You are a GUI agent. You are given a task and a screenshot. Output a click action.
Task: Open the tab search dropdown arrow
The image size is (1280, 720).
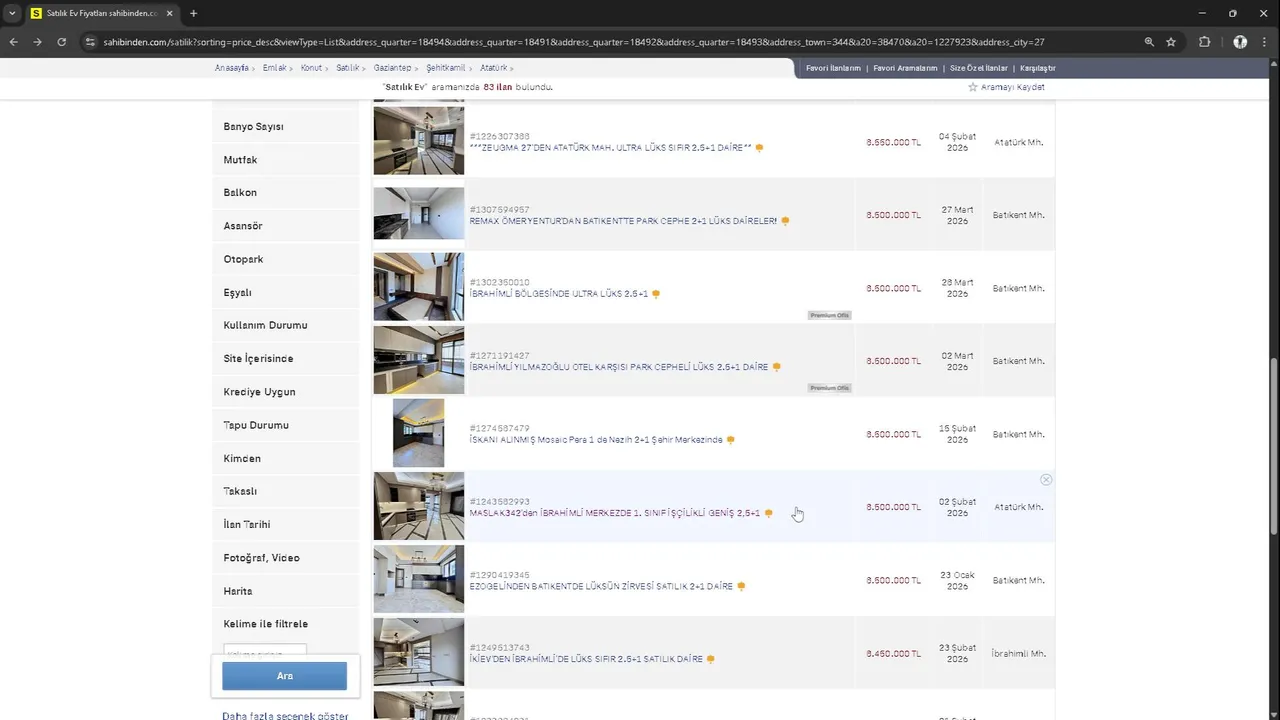[x=12, y=13]
